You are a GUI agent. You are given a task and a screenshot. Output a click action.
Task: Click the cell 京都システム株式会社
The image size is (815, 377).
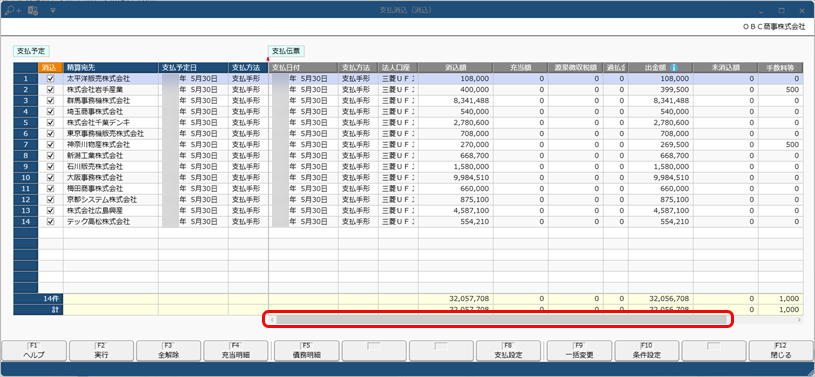point(111,200)
